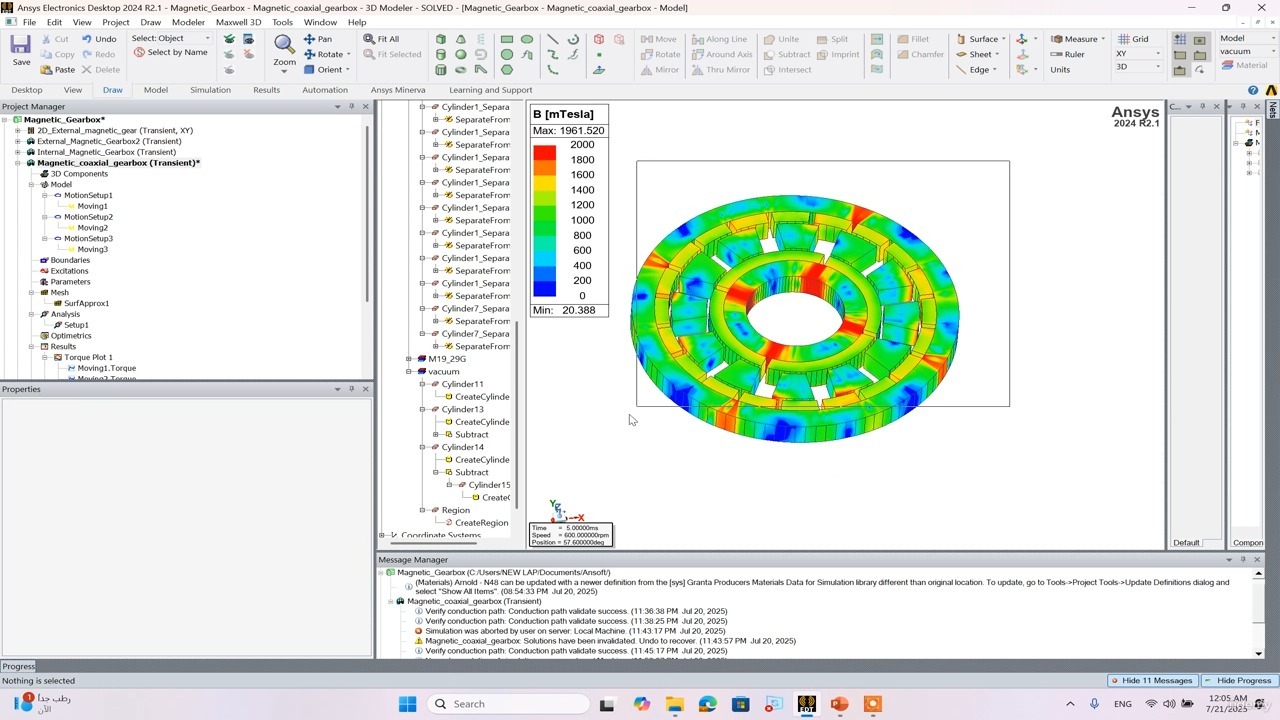Image resolution: width=1280 pixels, height=720 pixels.
Task: Click the Default tab in right panel
Action: [x=1186, y=542]
